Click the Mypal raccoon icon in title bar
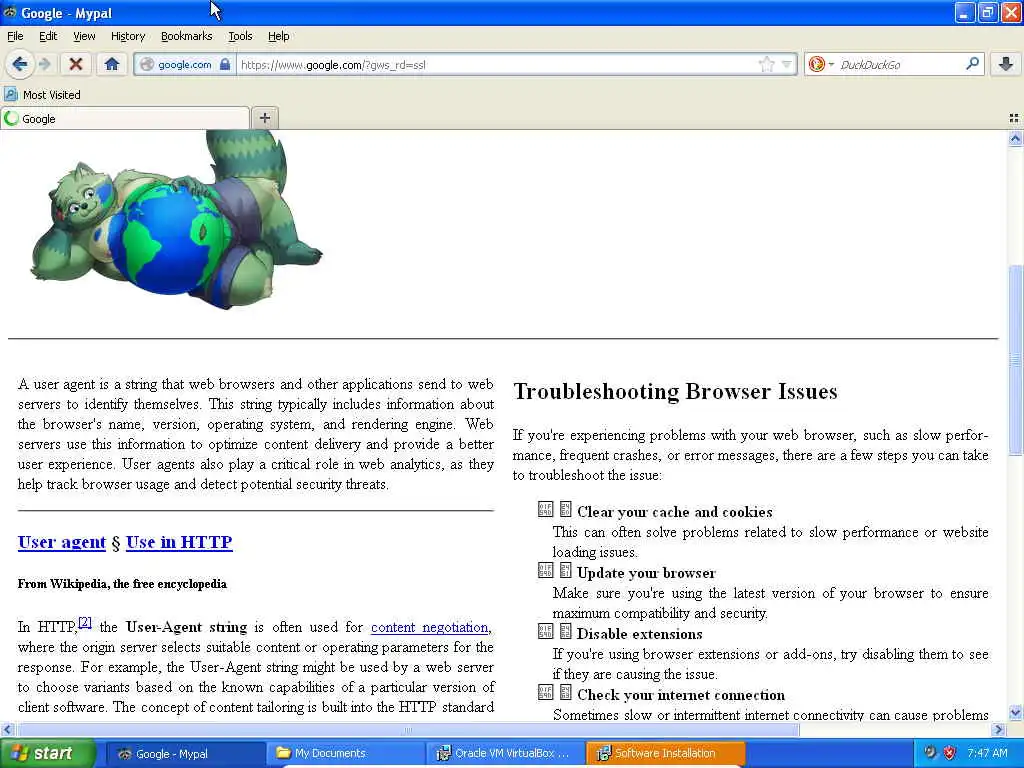 click(x=10, y=12)
